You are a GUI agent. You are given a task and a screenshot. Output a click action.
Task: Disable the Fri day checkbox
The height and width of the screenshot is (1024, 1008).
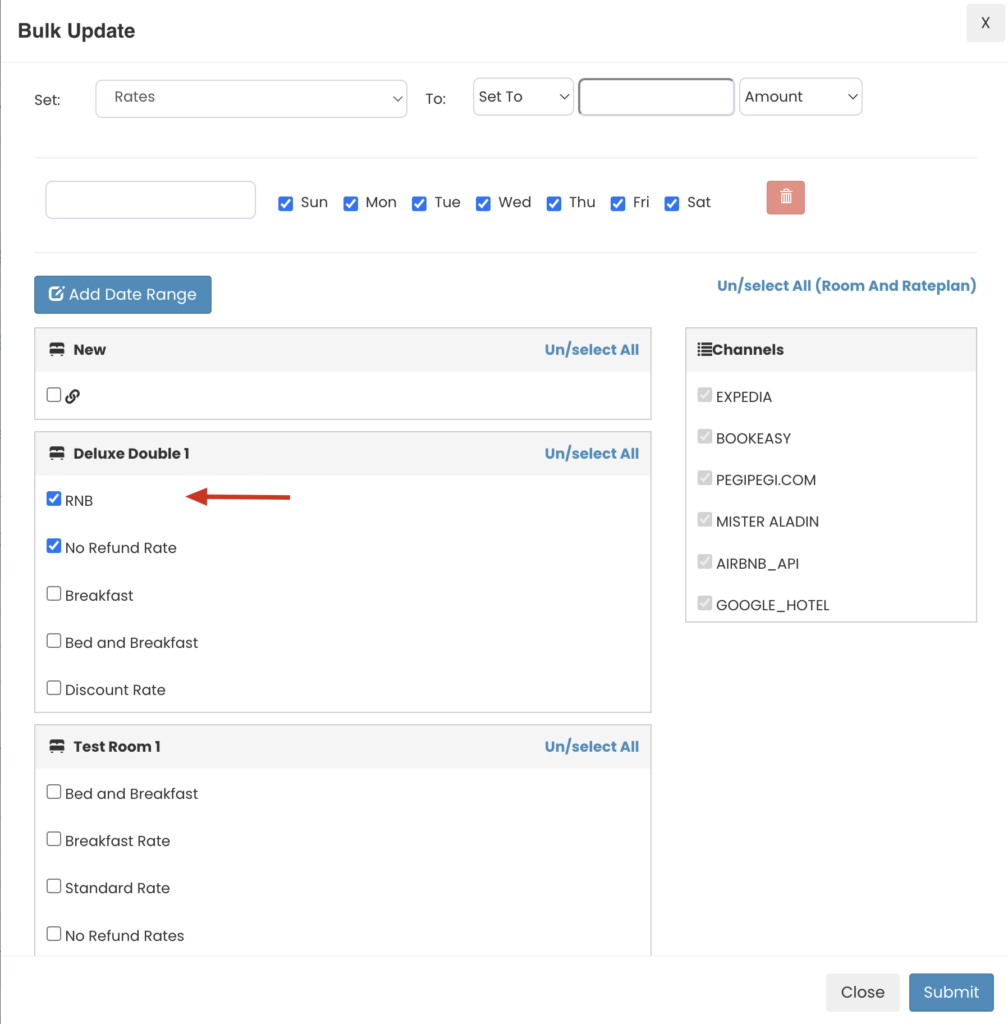tap(618, 203)
